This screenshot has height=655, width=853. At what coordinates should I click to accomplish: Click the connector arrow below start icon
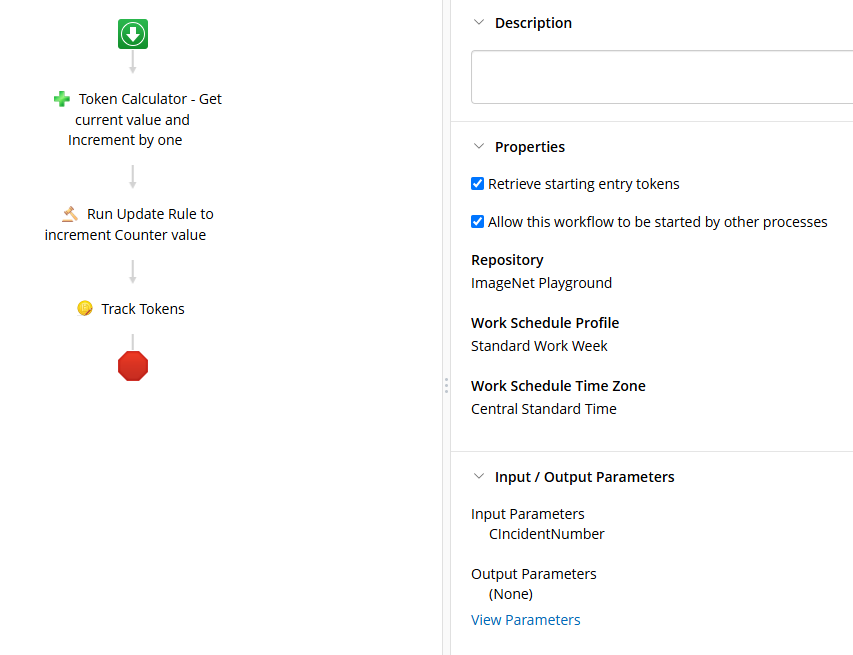[133, 61]
